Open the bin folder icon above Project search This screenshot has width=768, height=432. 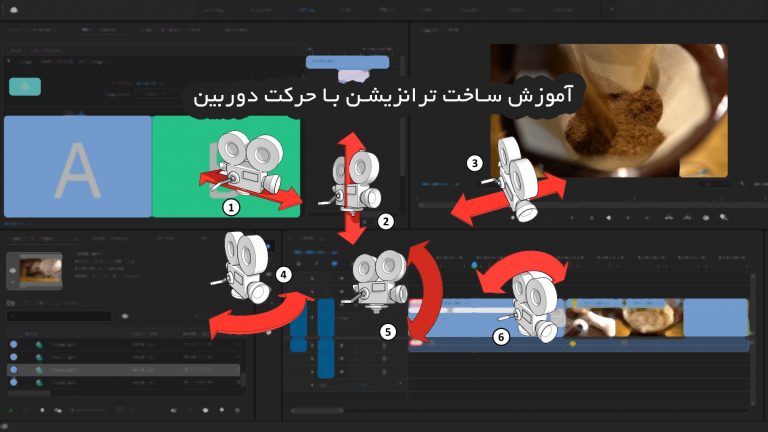click(11, 303)
